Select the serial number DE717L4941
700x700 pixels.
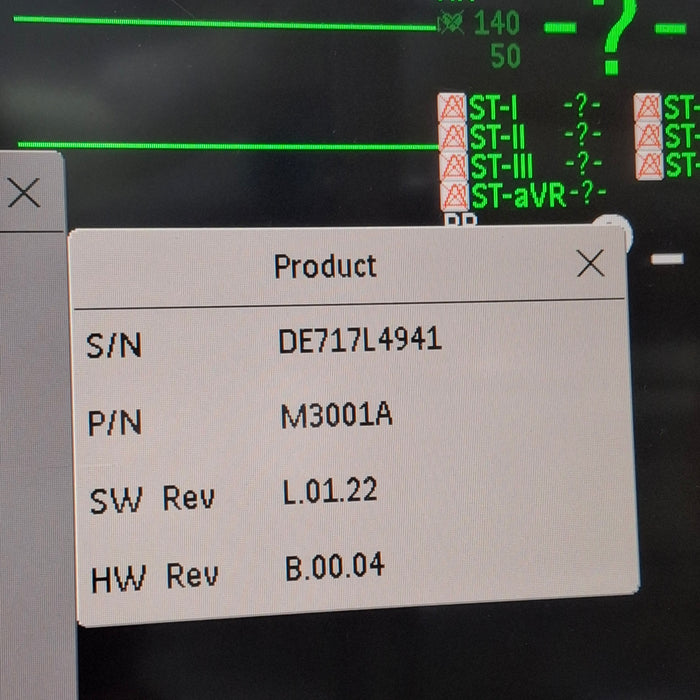[360, 340]
